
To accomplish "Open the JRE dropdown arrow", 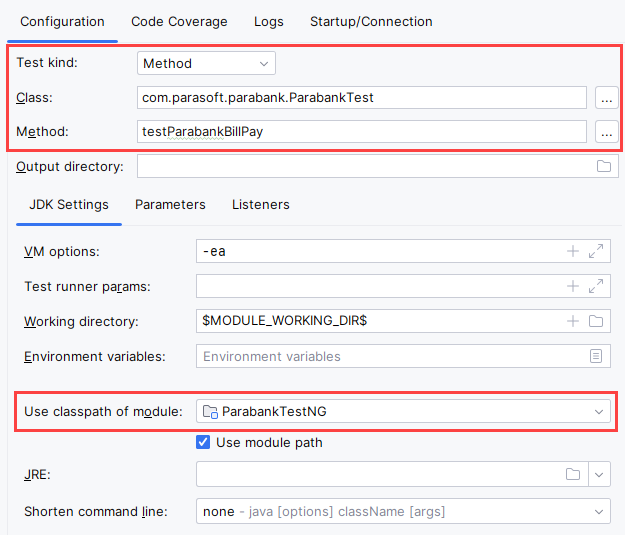I will point(599,474).
